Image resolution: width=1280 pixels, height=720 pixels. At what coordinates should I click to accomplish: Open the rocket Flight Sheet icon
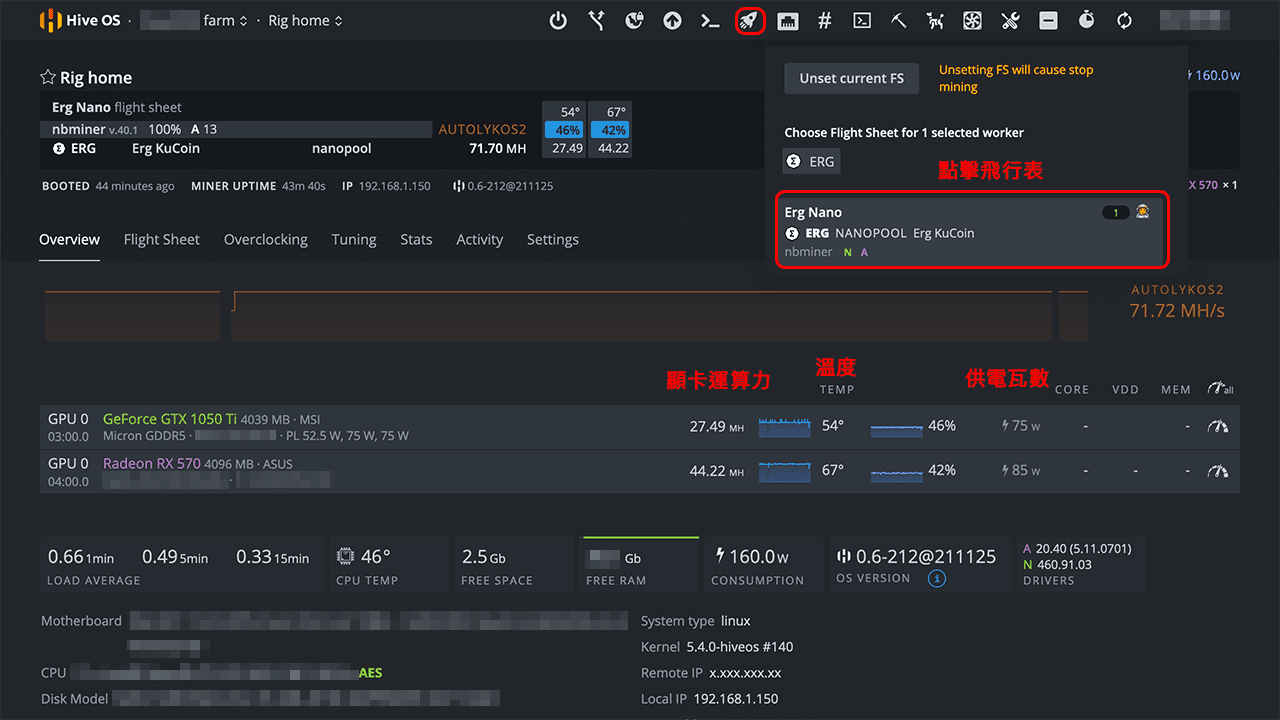(749, 20)
